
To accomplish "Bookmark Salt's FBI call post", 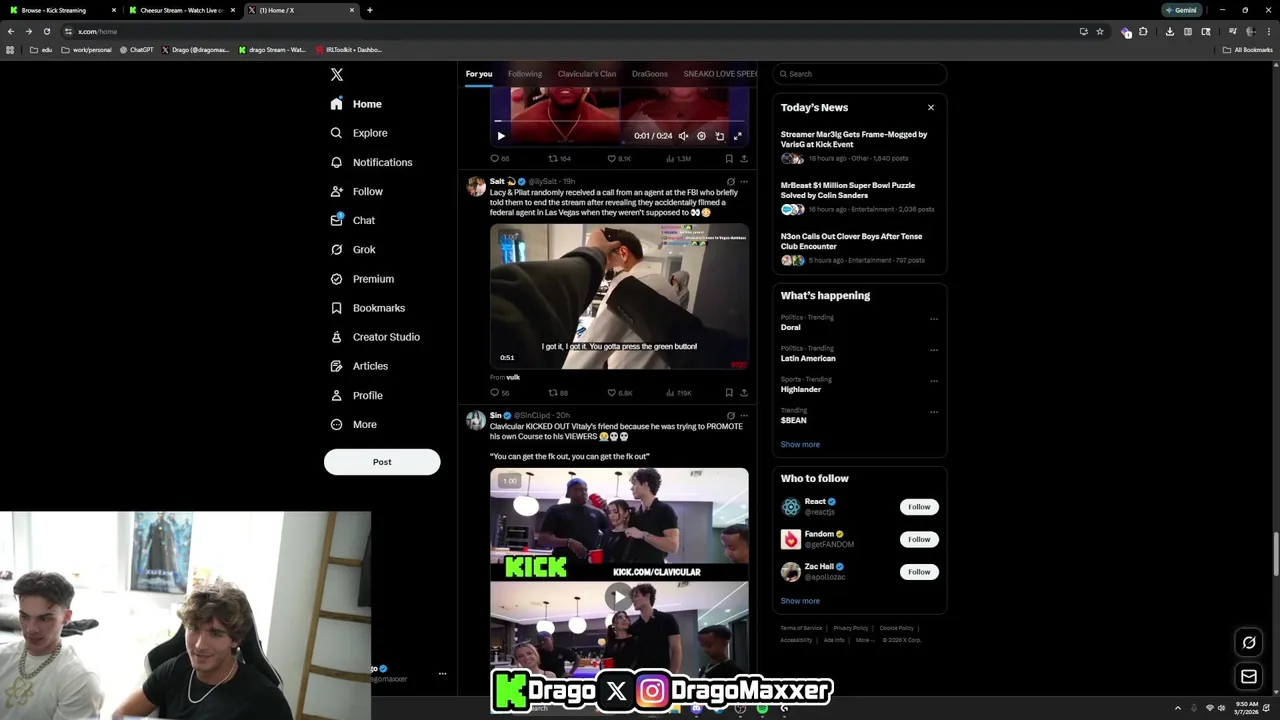I will (728, 393).
